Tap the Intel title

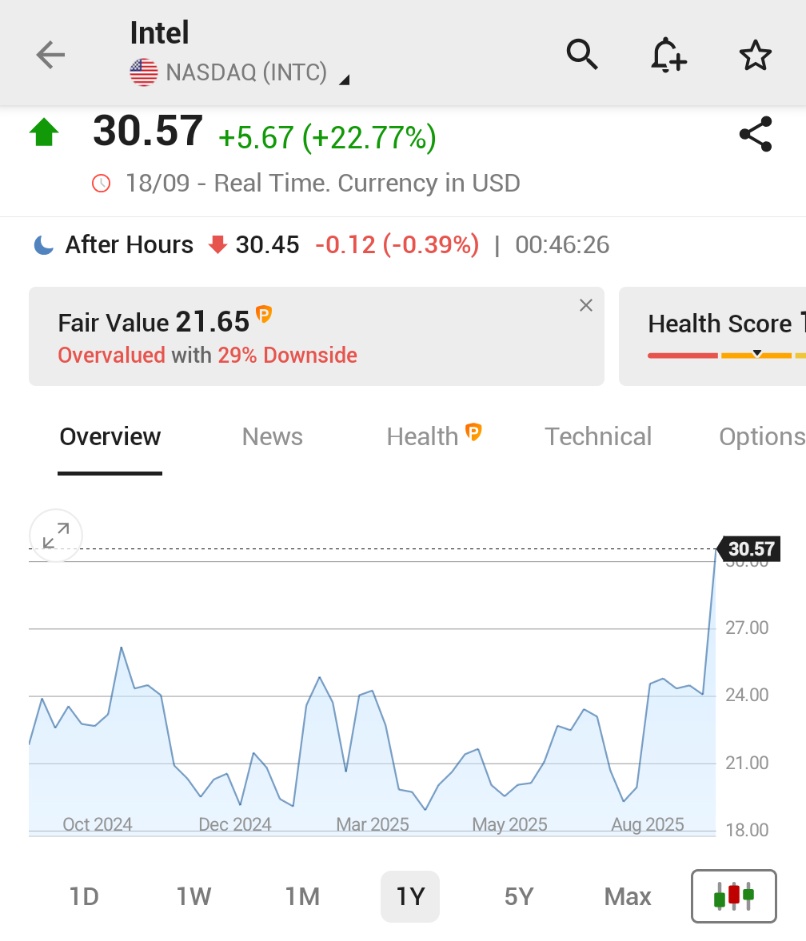(x=160, y=32)
